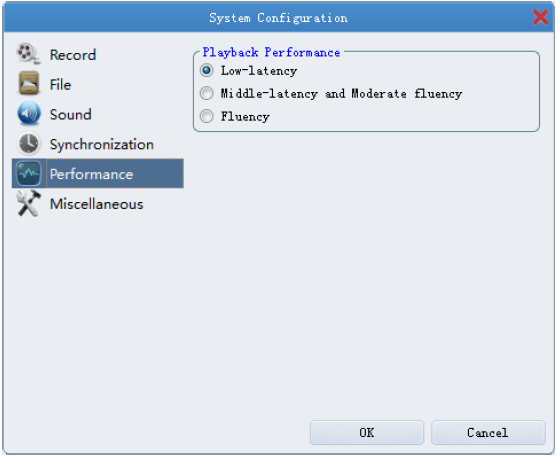Confirm changes with the OK button
The width and height of the screenshot is (557, 457).
pyautogui.click(x=367, y=432)
